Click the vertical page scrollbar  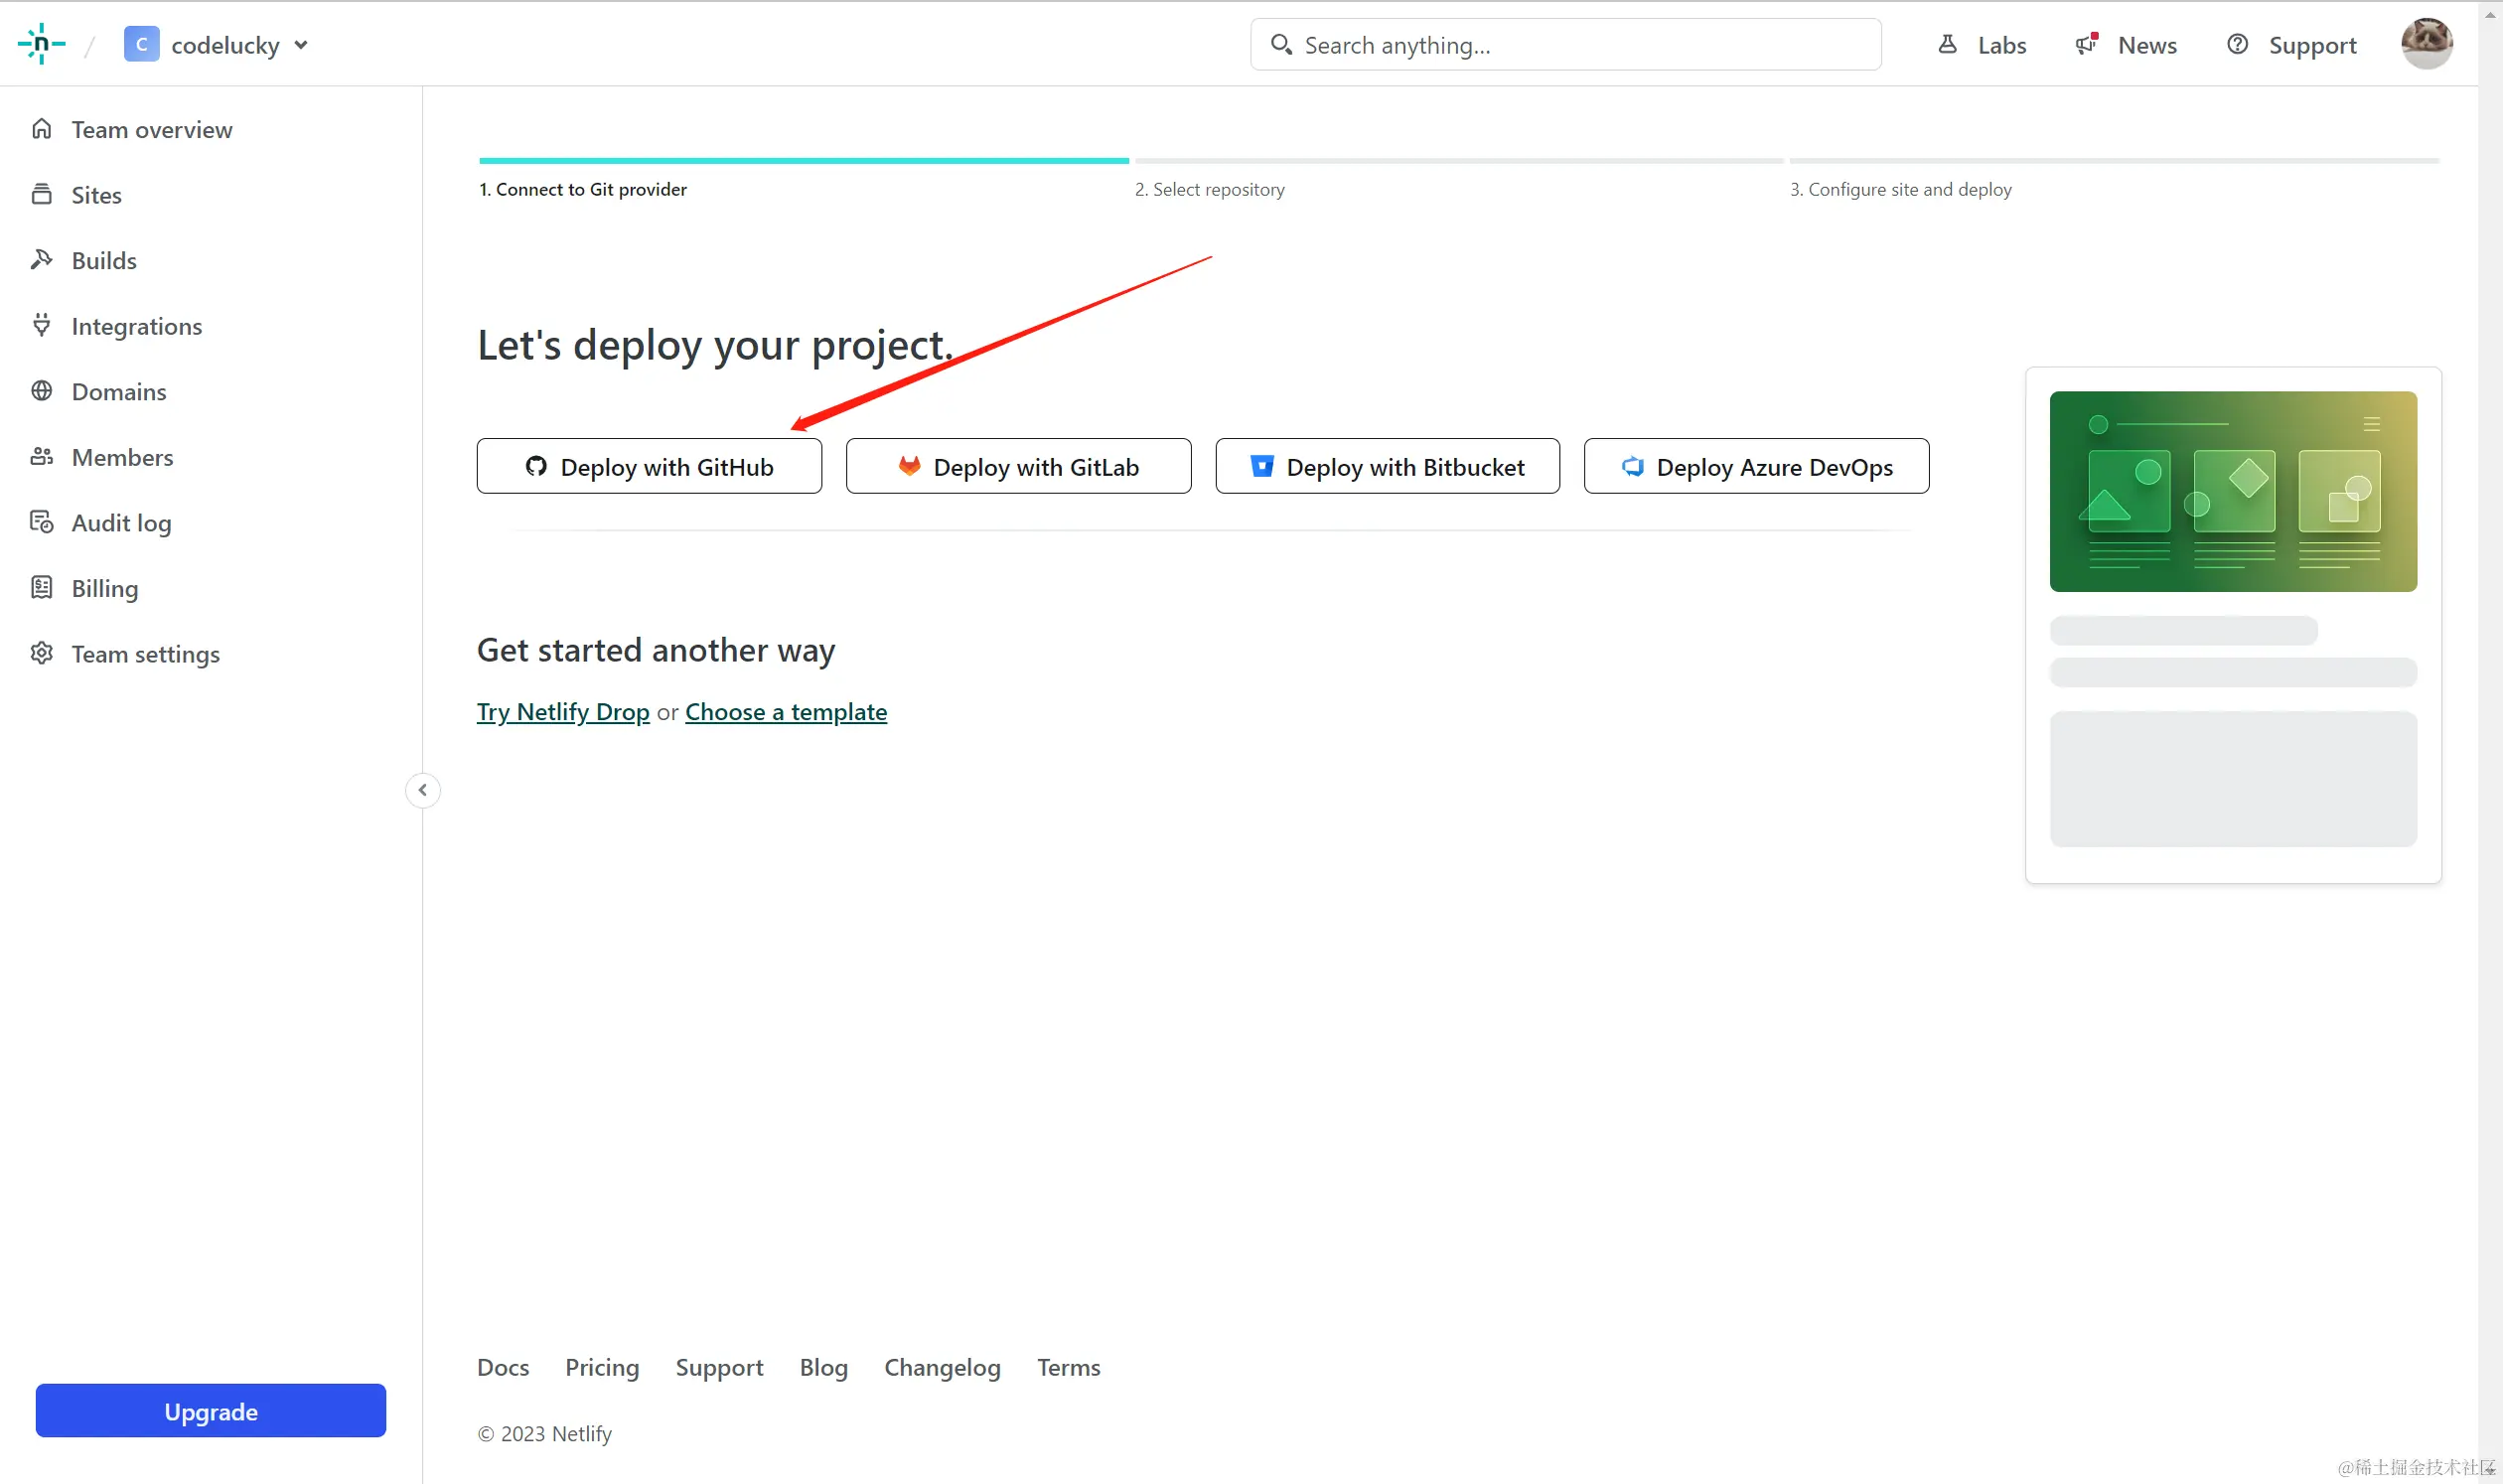(x=2490, y=742)
